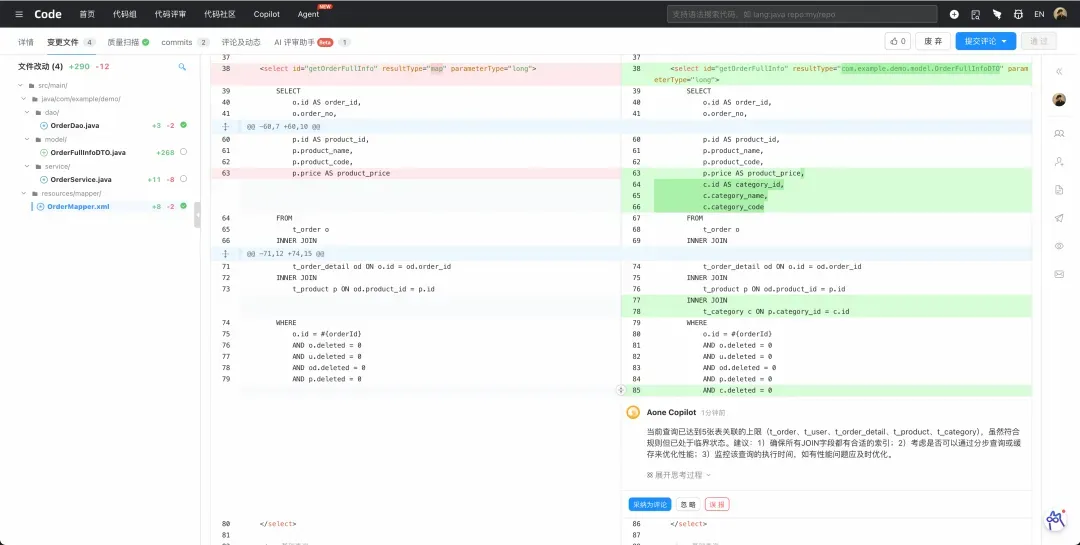Click the file-tree panel collapse handle
Screen dimensions: 1080x545
coord(198,215)
